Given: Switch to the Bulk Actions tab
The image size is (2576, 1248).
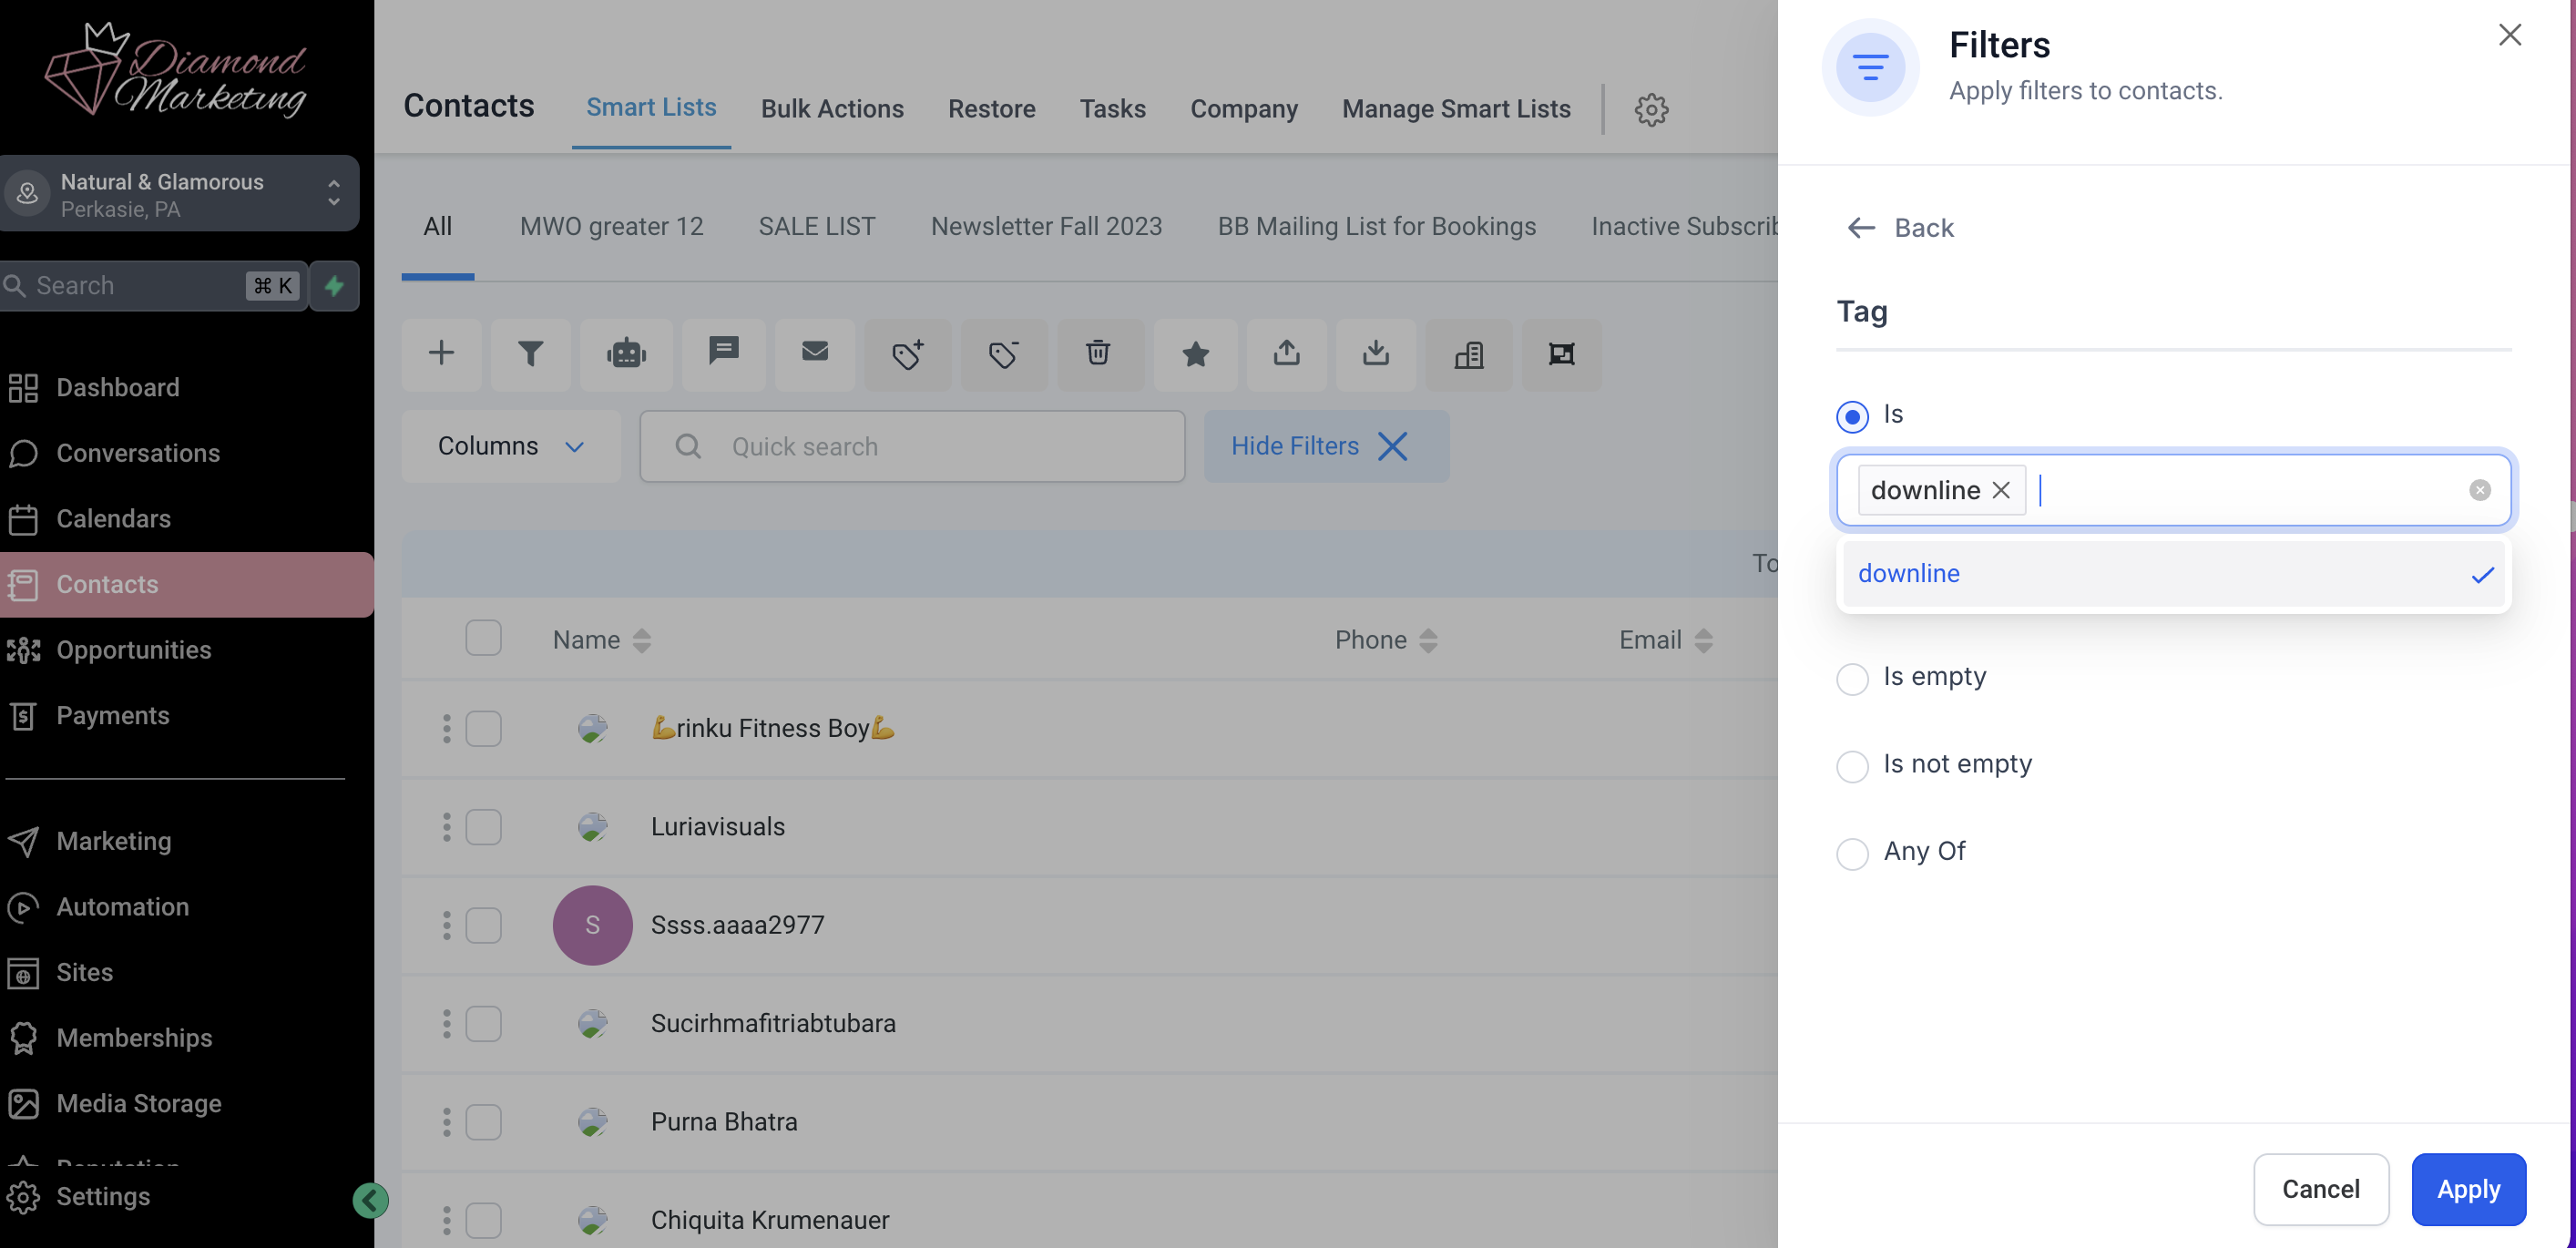Looking at the screenshot, I should coord(832,109).
